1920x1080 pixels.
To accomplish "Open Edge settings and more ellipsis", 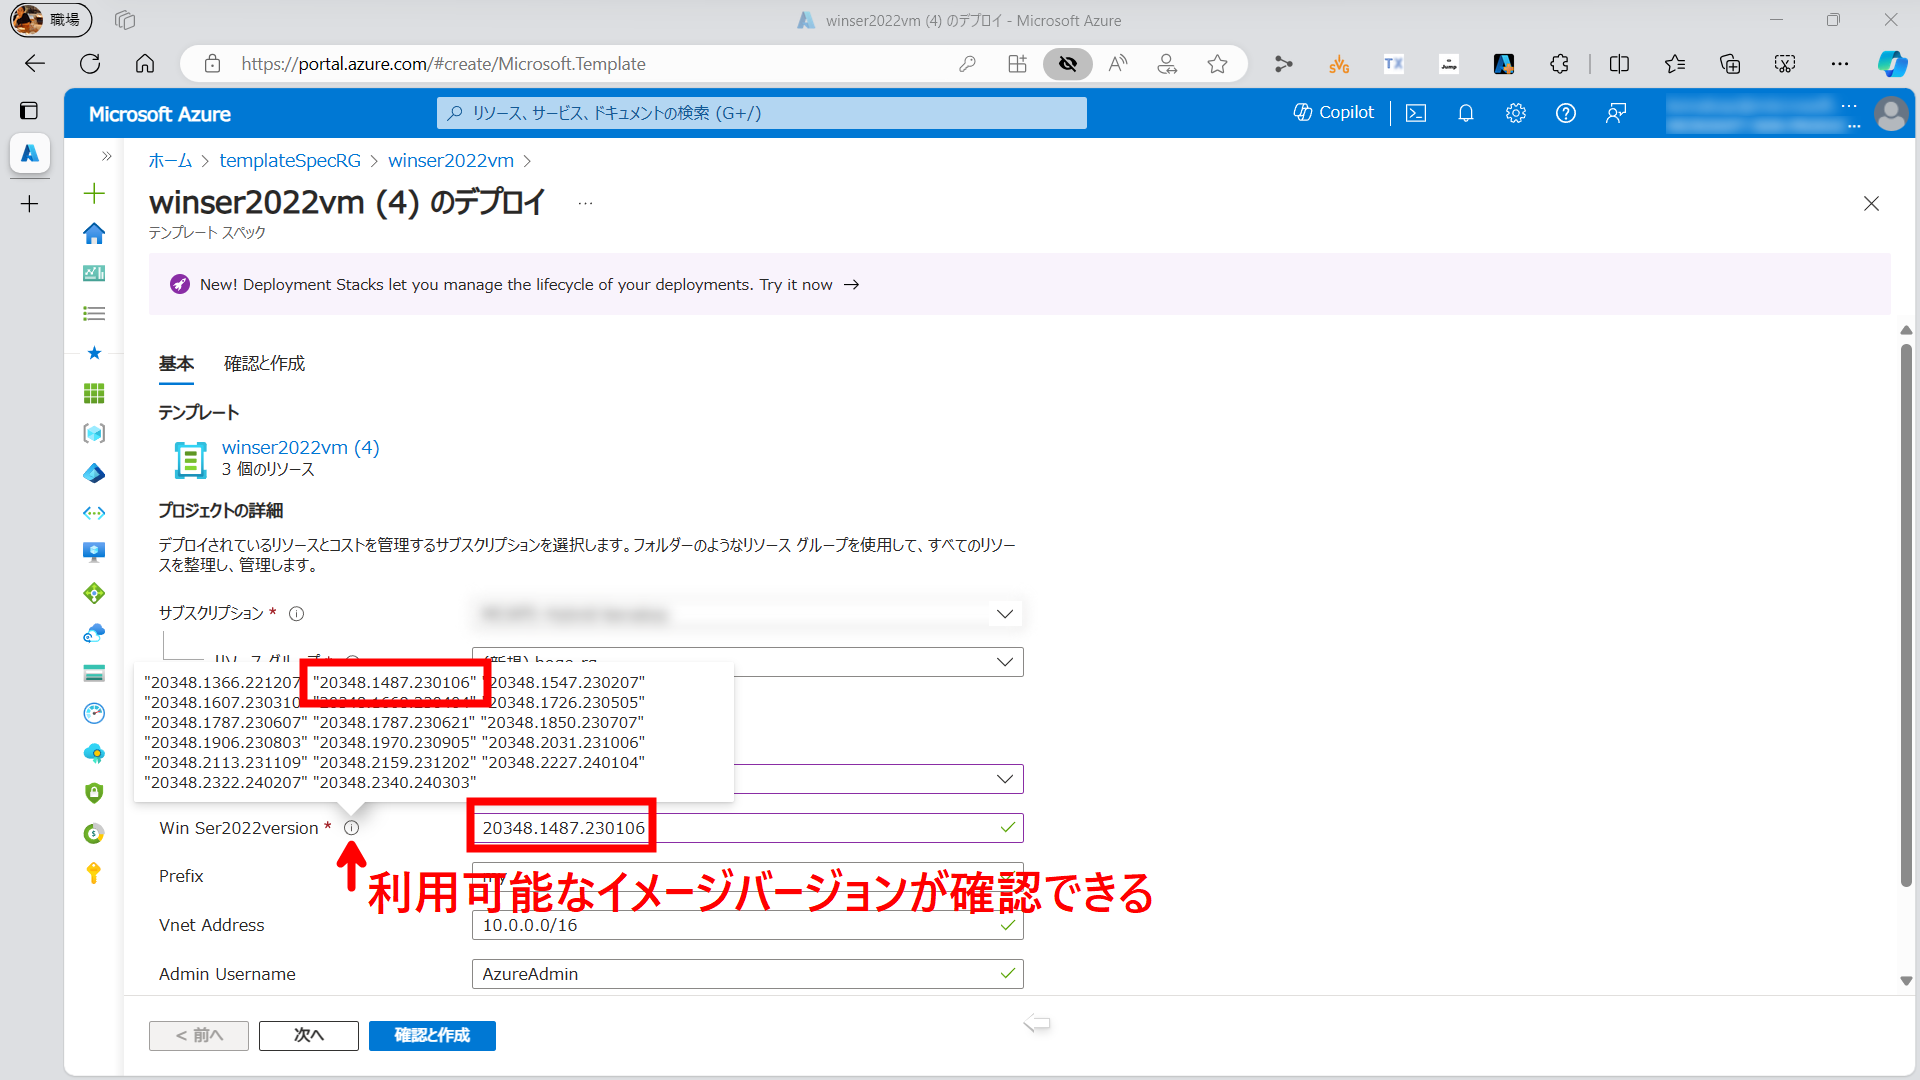I will coord(1839,64).
